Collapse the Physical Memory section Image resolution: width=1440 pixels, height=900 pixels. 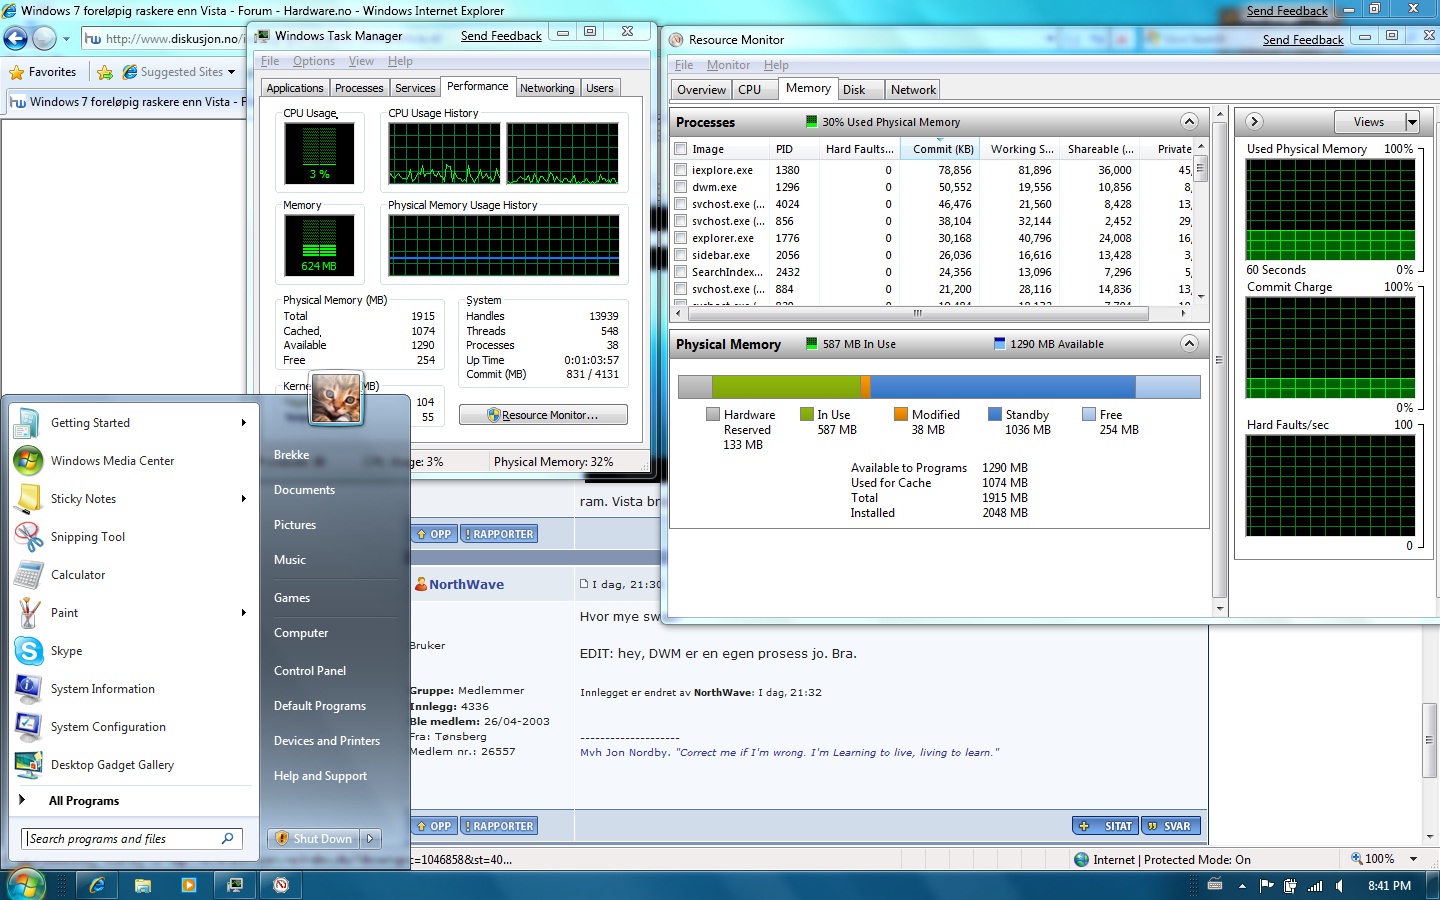tap(1189, 343)
